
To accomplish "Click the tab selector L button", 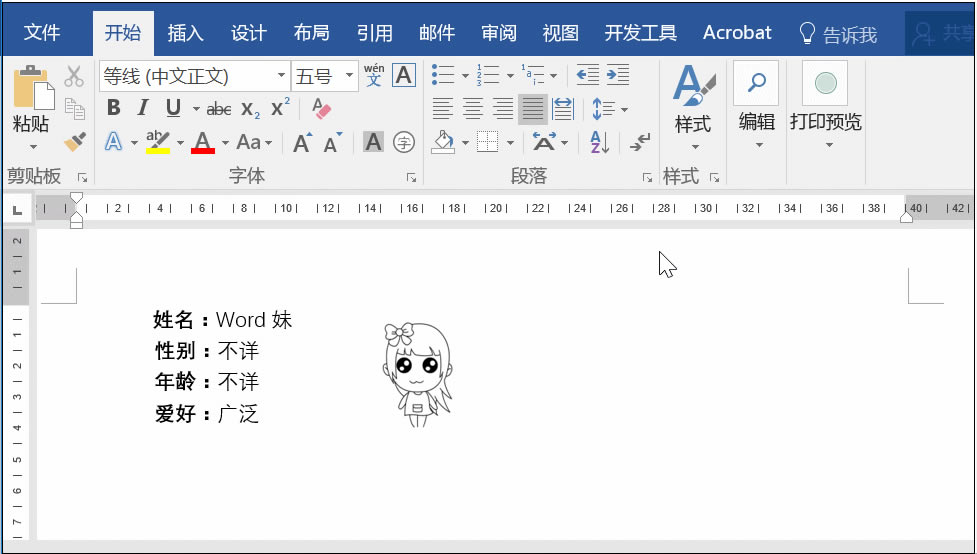I will click(x=17, y=210).
